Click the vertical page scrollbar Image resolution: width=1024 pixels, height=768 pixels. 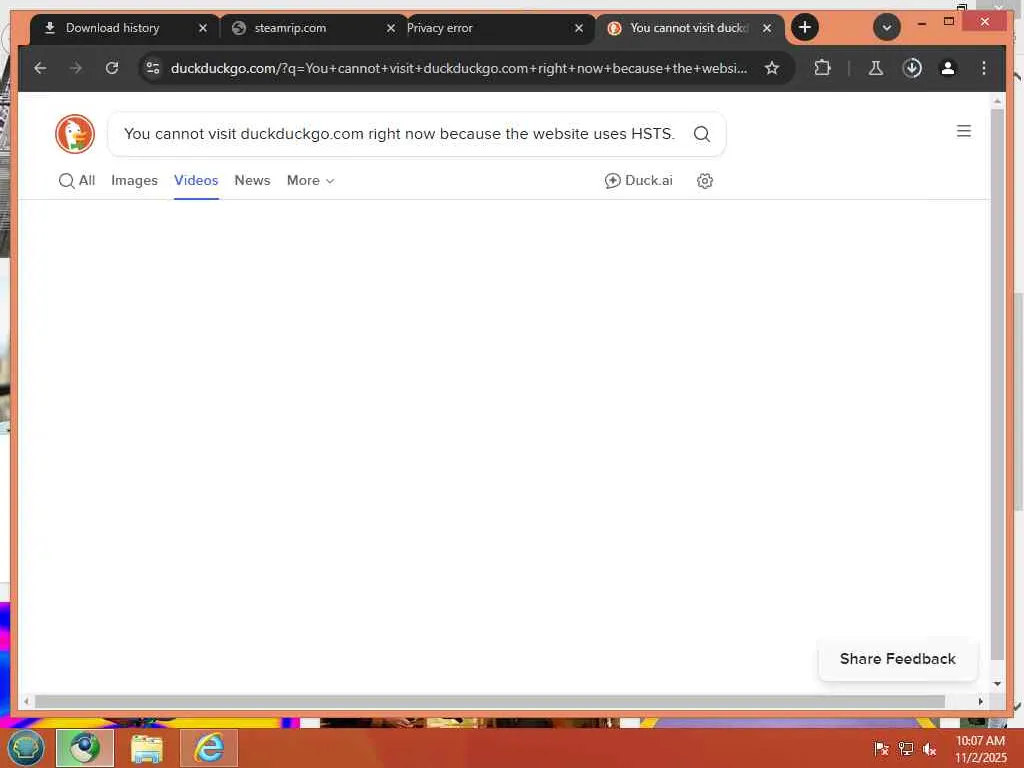coord(997,385)
